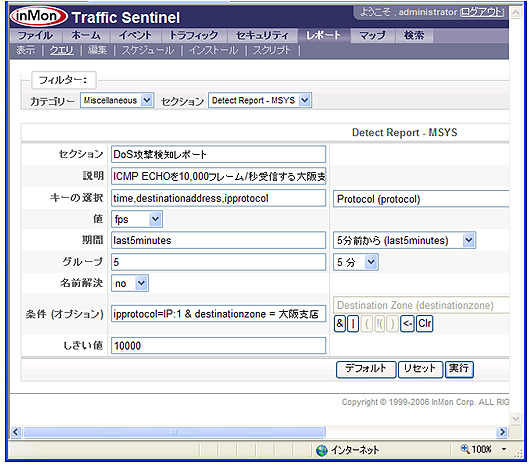Select the スケジュール submenu item
Image resolution: width=530 pixels, height=466 pixels.
point(148,50)
